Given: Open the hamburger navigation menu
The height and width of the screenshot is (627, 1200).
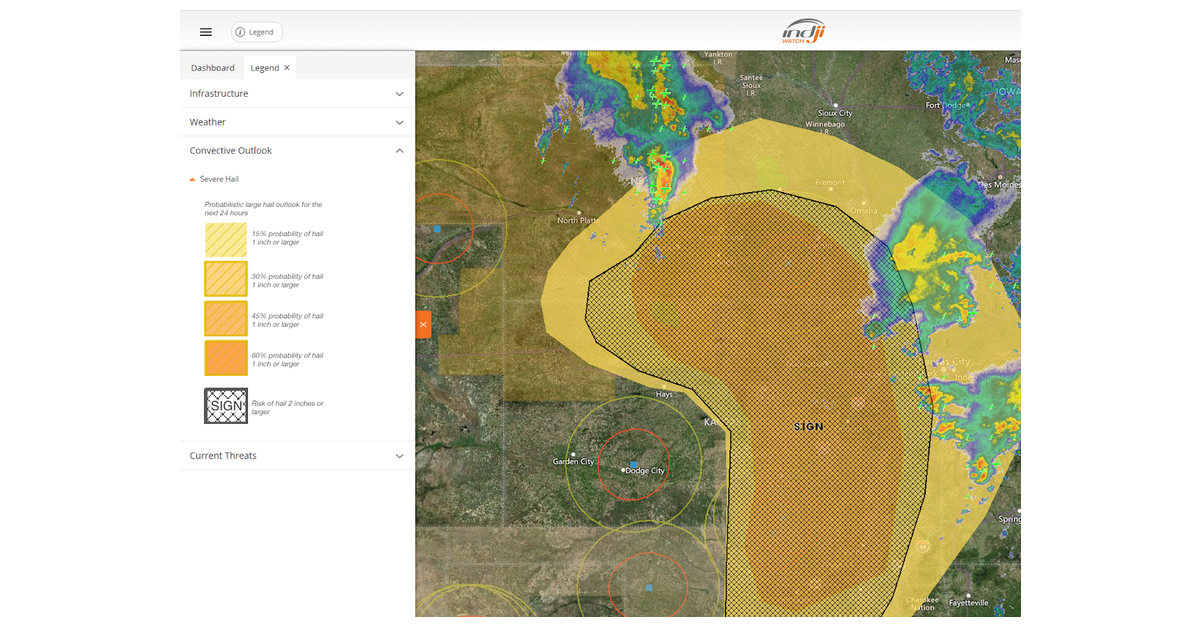Looking at the screenshot, I should [x=205, y=31].
